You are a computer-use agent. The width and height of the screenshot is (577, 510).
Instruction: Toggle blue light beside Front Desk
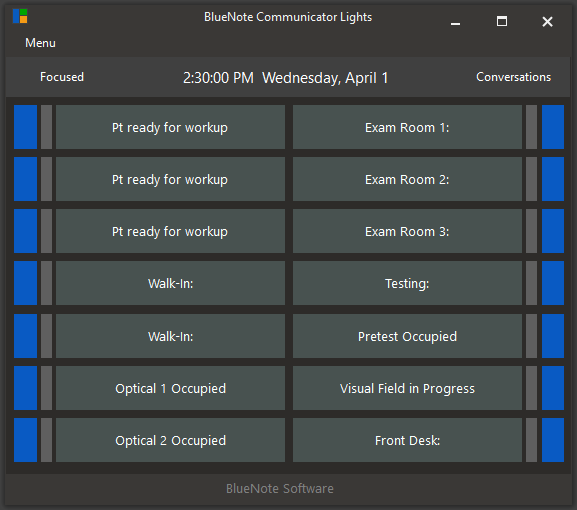tap(553, 440)
